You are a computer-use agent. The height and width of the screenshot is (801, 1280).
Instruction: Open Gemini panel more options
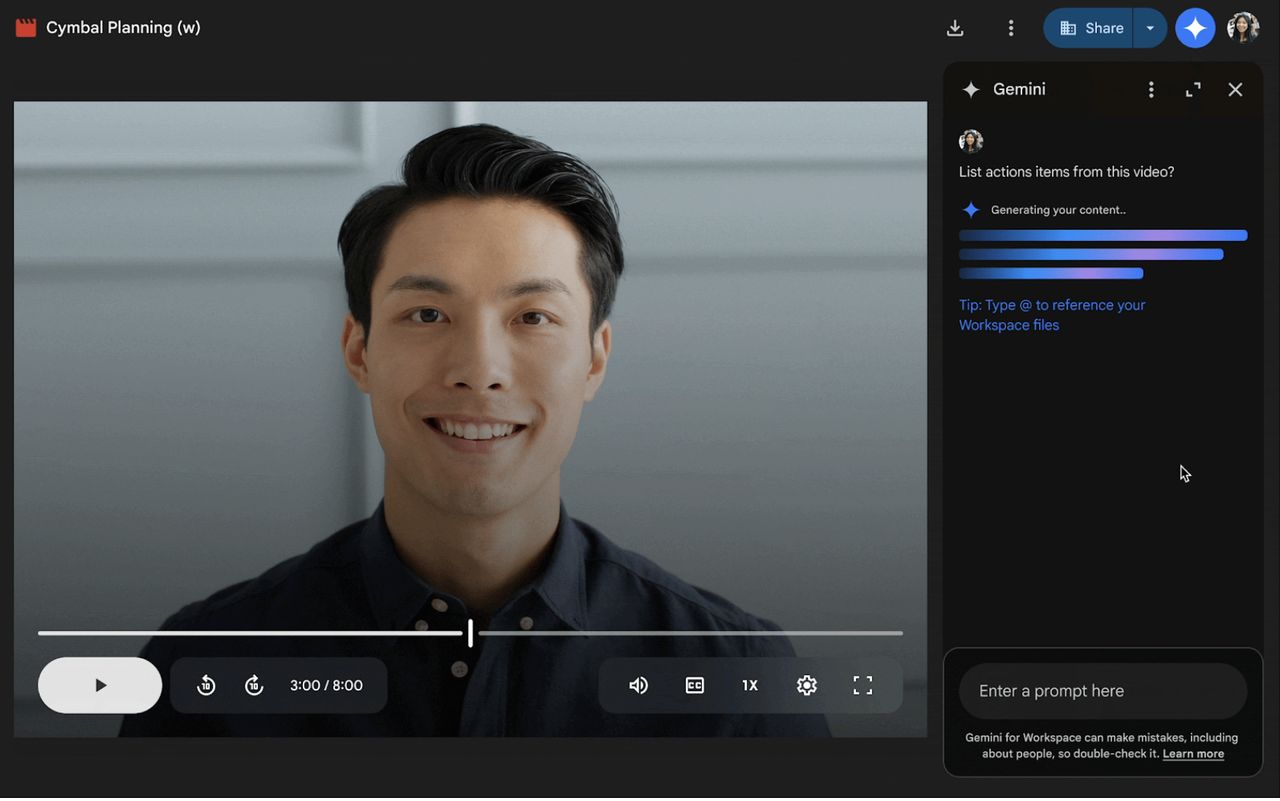pos(1151,90)
